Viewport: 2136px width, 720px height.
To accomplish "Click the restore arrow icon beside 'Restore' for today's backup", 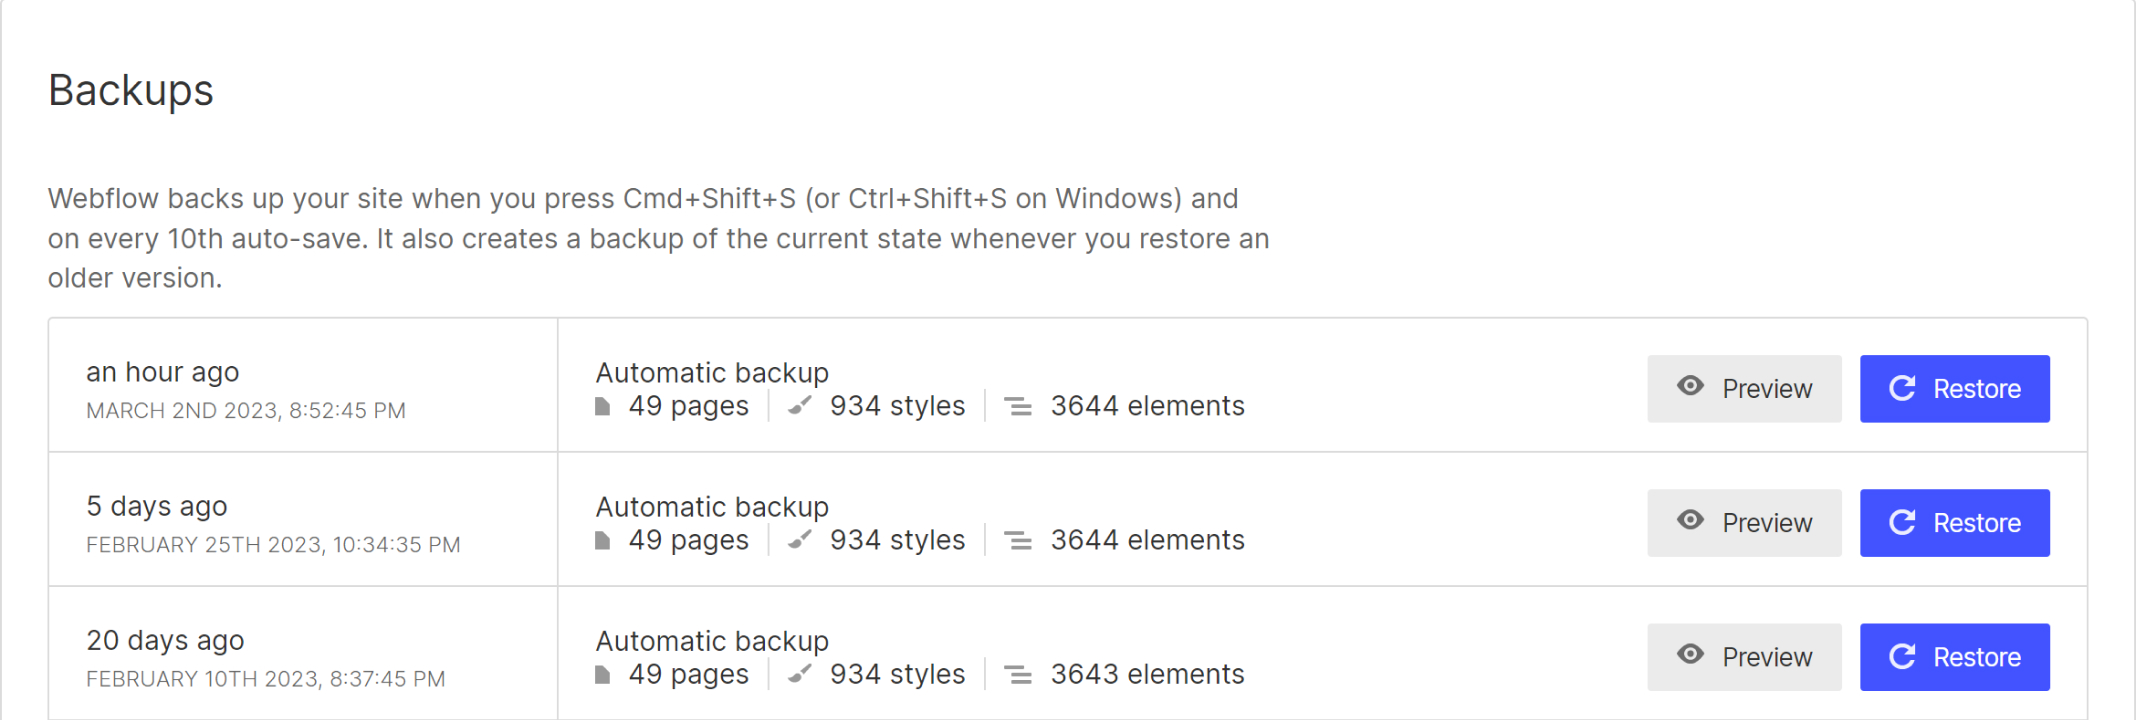I will coord(1903,389).
